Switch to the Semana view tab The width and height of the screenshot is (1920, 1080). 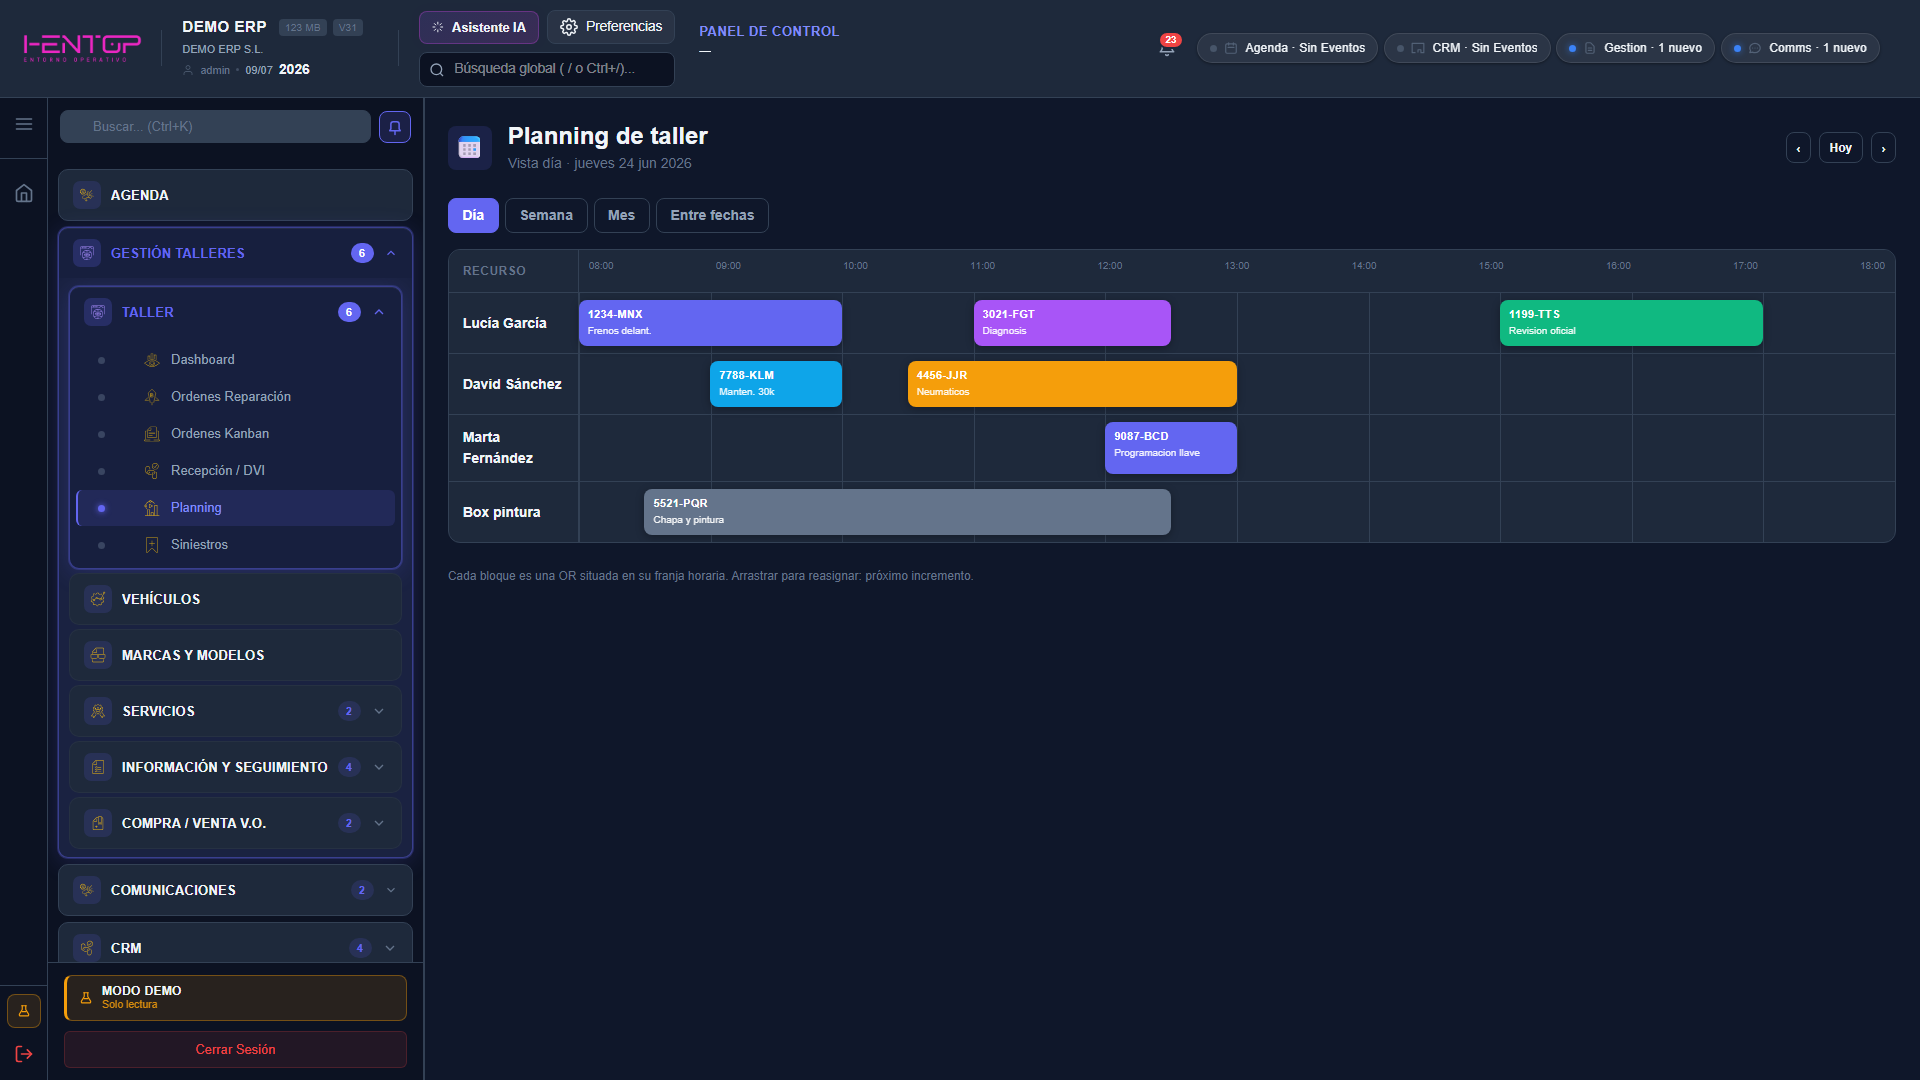546,215
